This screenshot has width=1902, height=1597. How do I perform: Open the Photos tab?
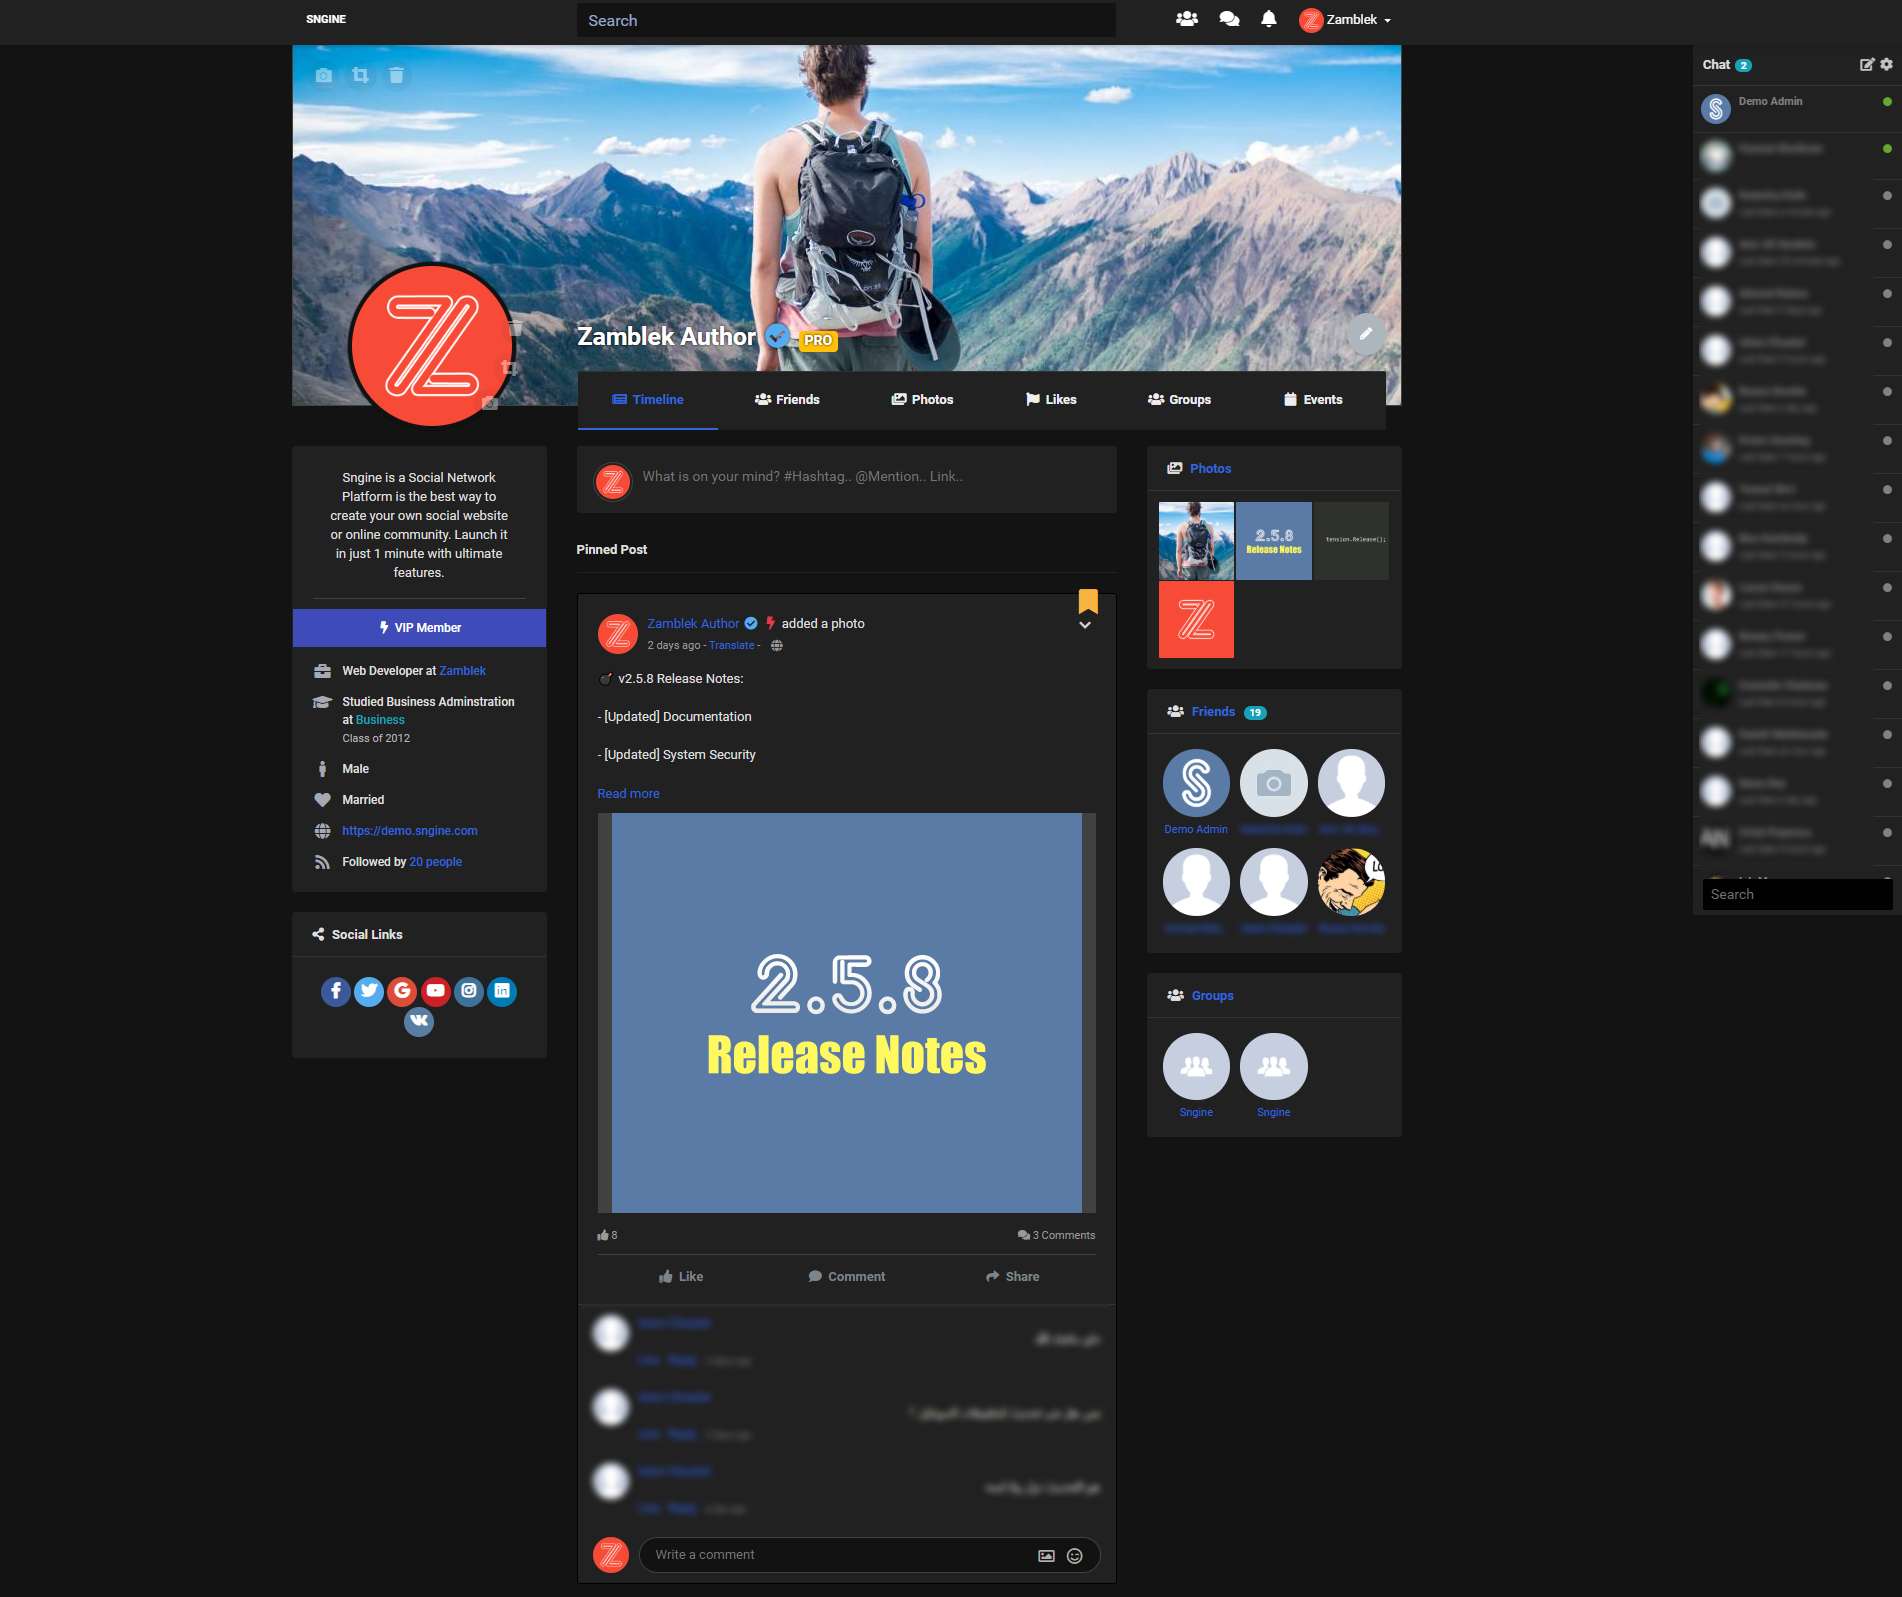(922, 399)
